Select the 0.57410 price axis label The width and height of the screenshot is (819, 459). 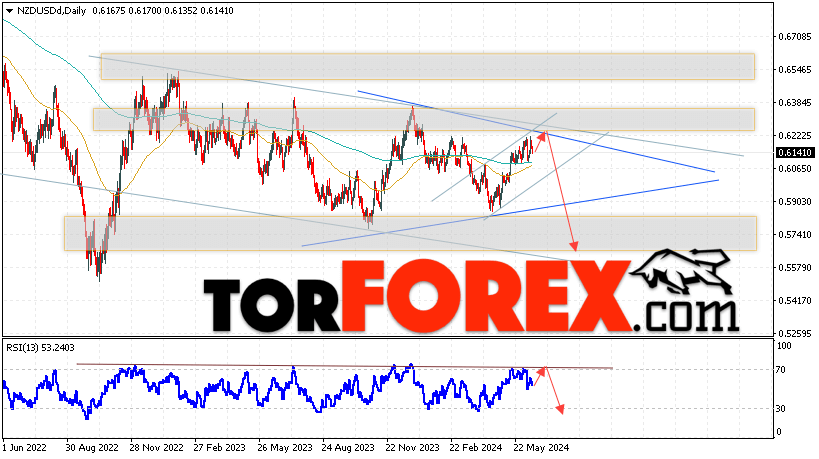pos(795,235)
